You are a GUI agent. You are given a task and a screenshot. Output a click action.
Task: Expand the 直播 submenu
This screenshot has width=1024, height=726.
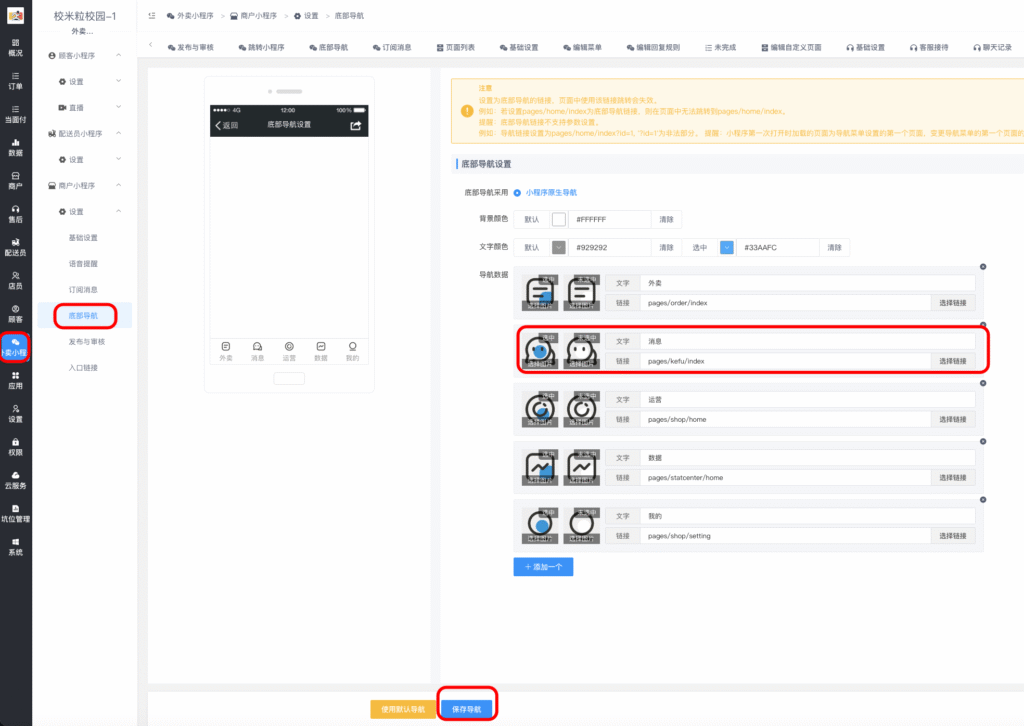pyautogui.click(x=118, y=107)
